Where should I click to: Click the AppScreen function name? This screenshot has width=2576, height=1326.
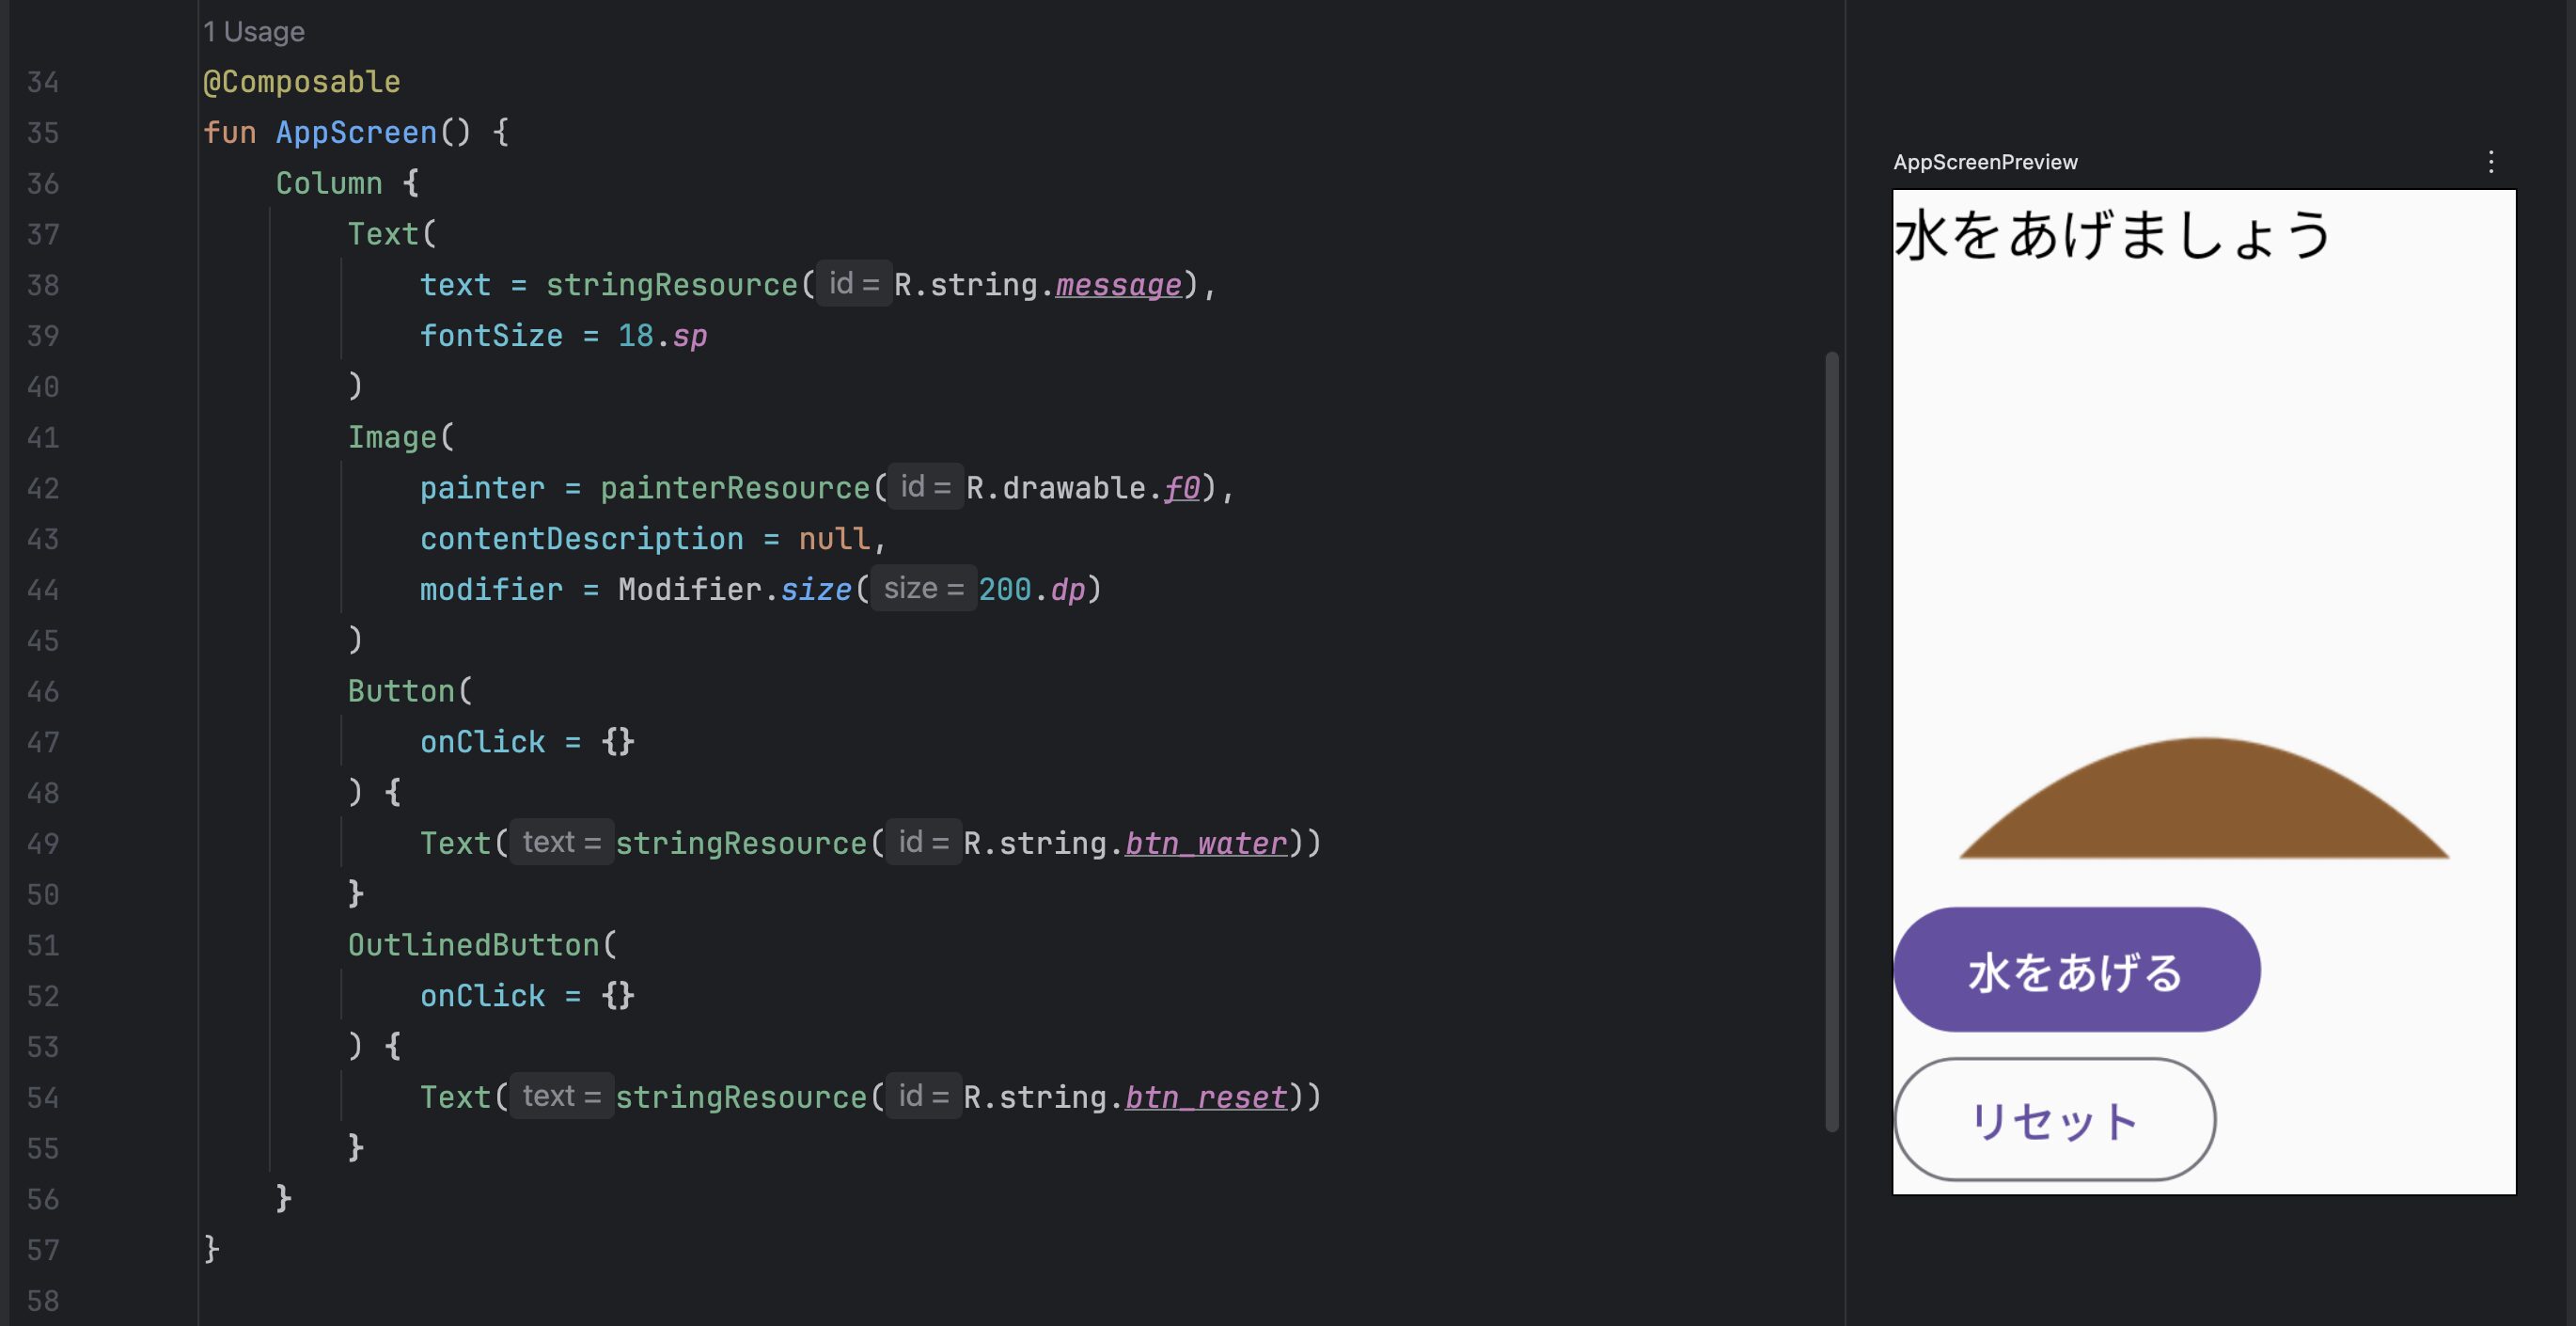pyautogui.click(x=356, y=133)
